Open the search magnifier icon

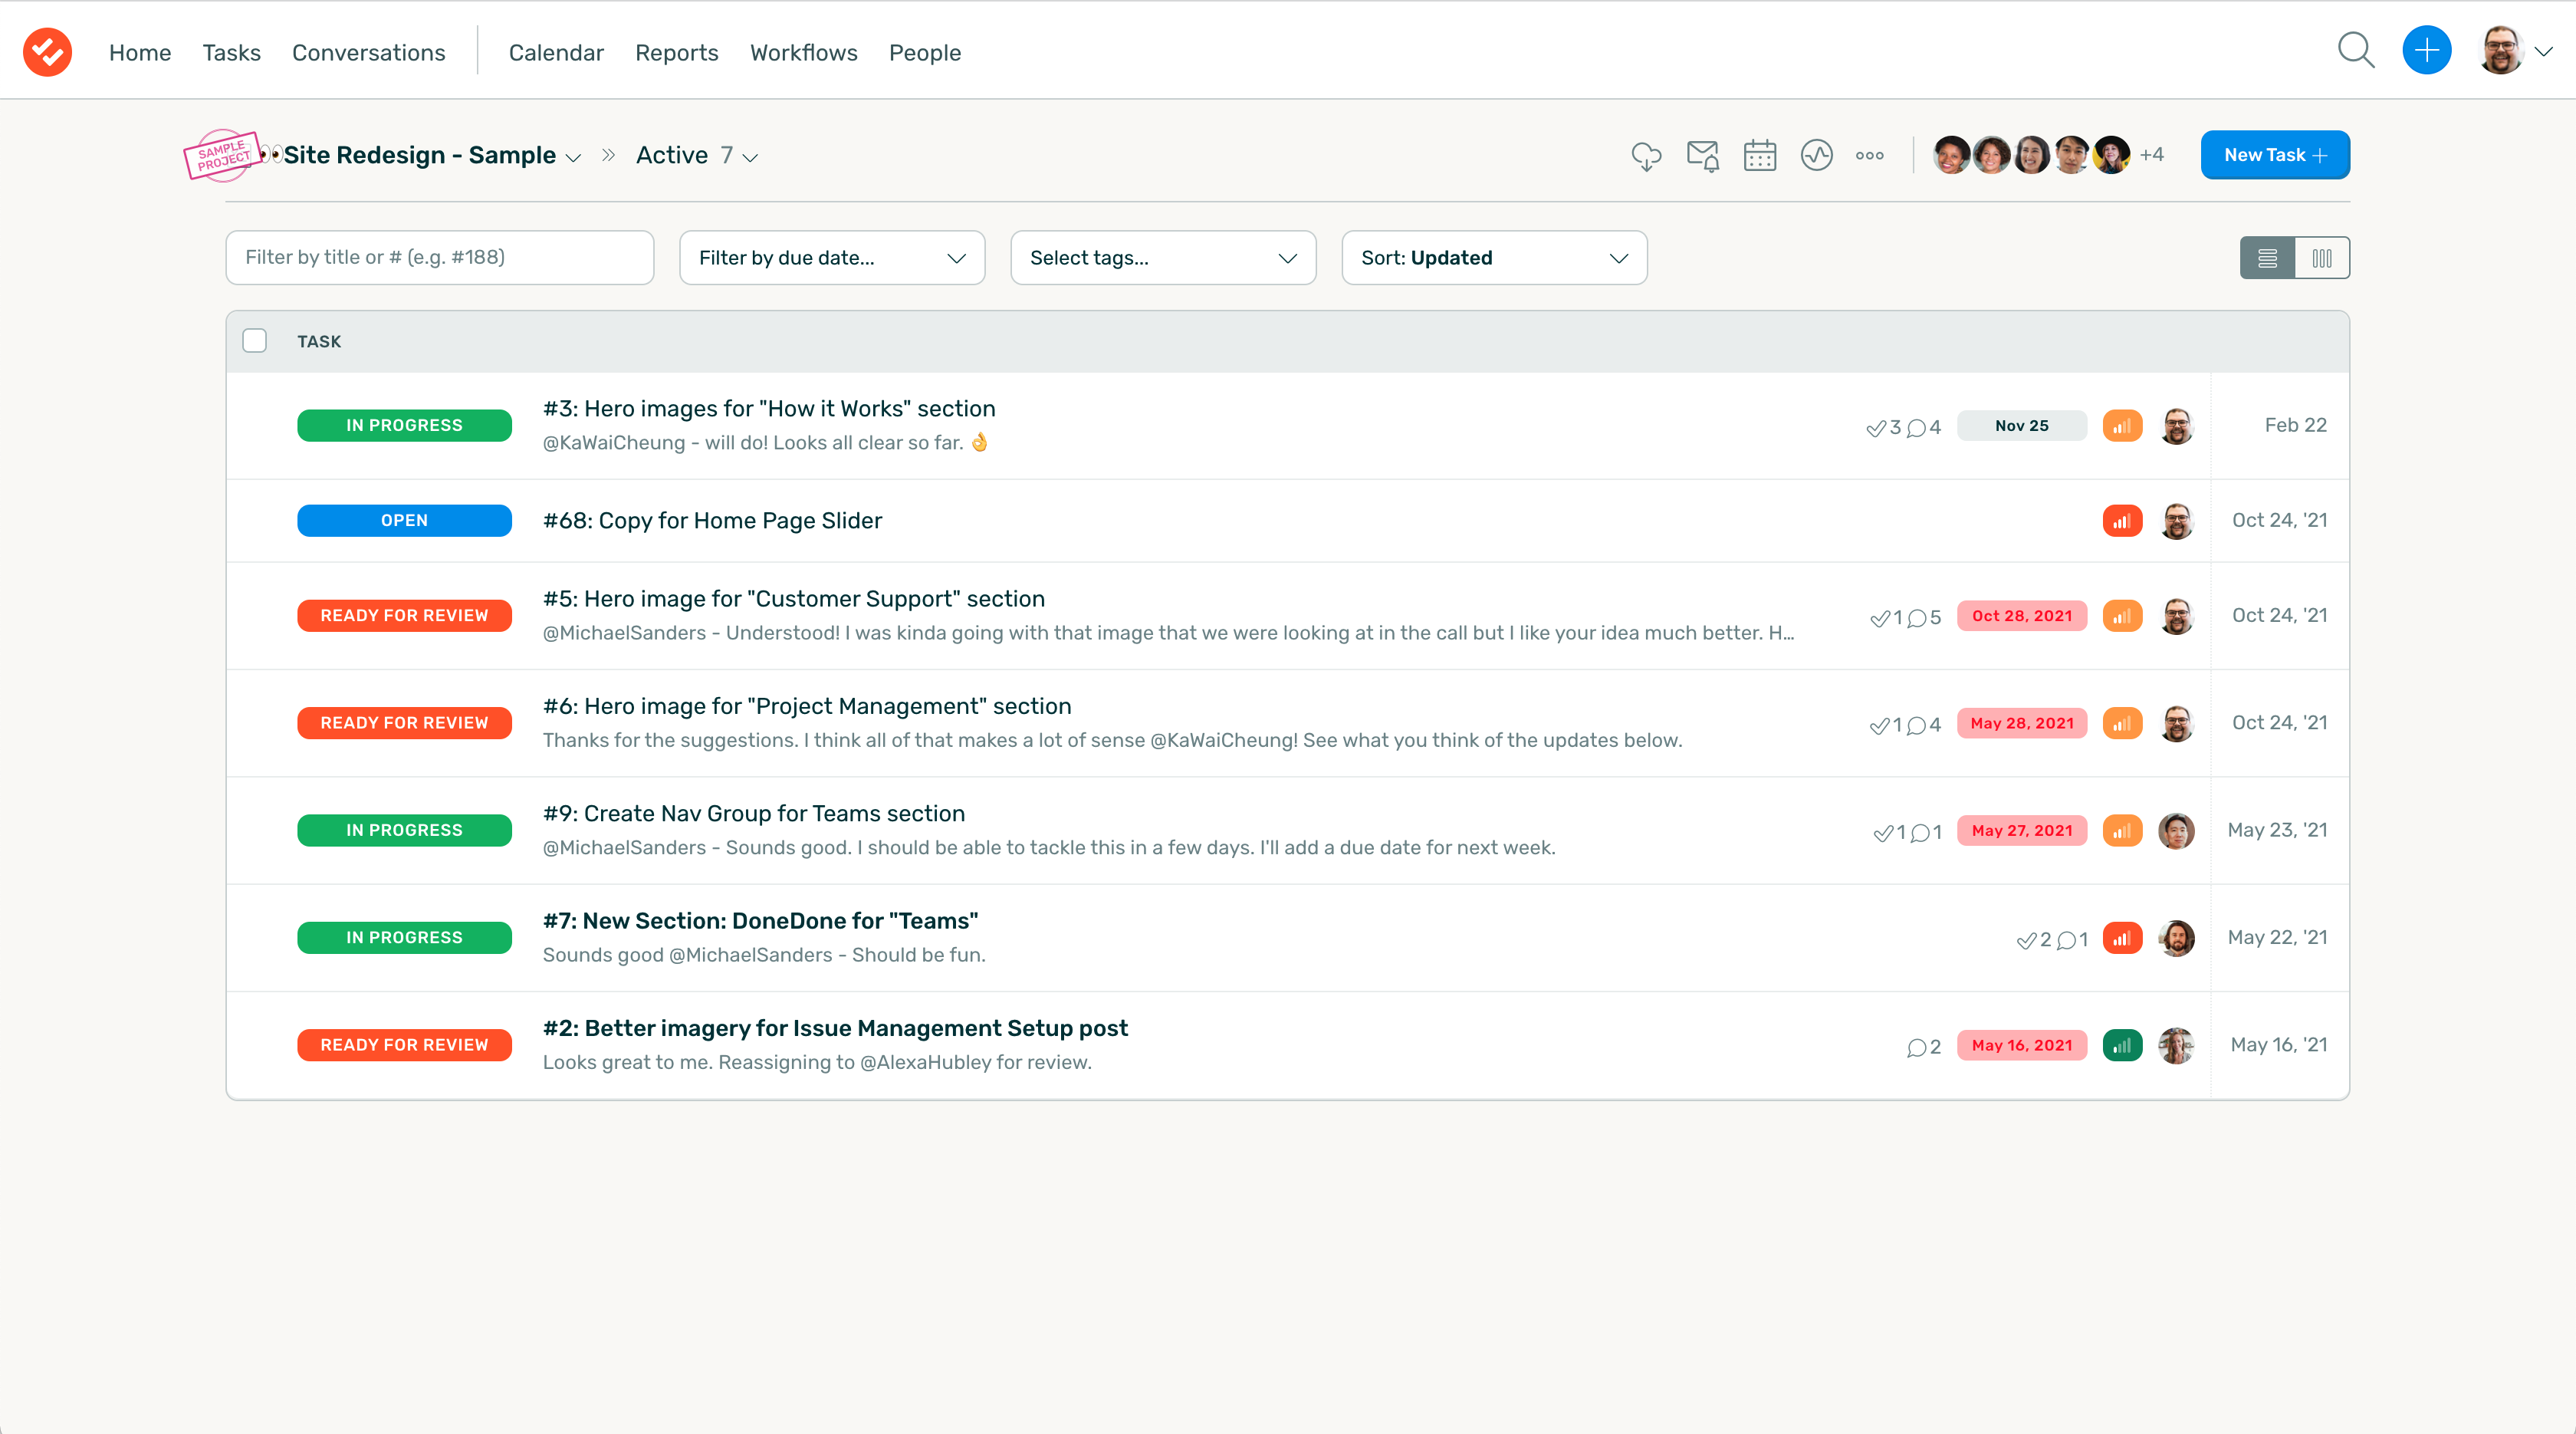(x=2356, y=50)
